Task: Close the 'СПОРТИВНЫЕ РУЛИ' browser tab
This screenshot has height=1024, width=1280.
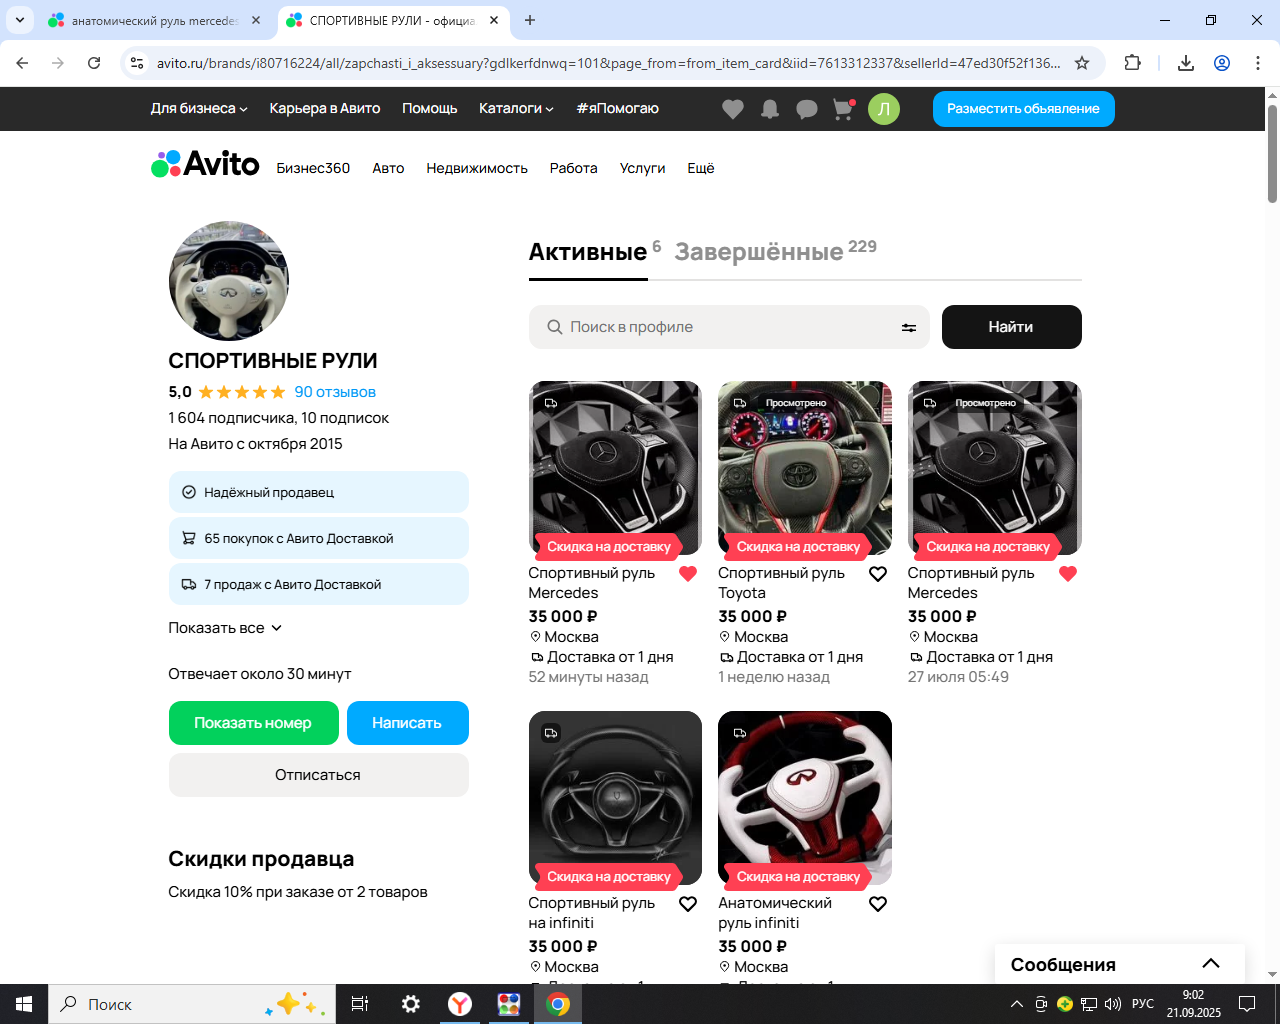Action: (494, 20)
